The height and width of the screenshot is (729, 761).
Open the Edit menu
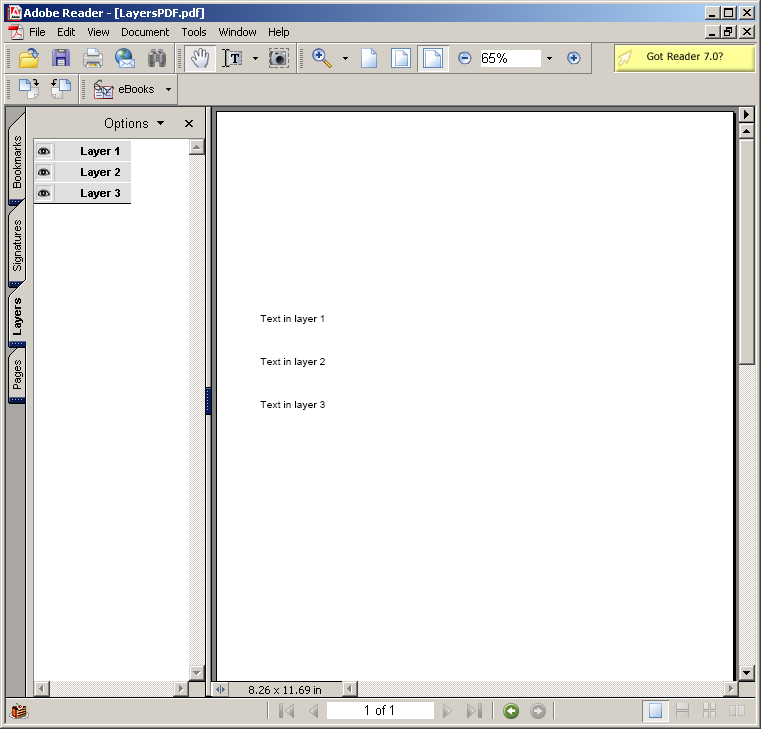point(66,32)
